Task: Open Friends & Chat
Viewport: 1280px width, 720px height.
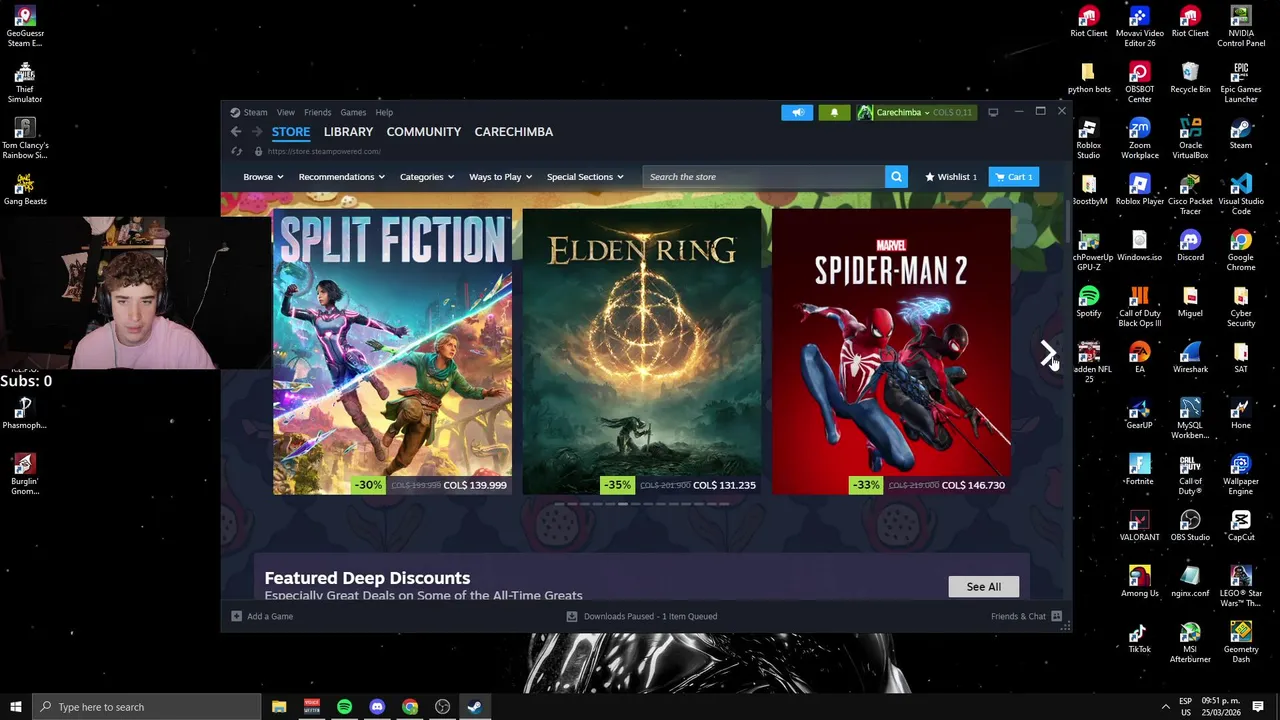Action: point(1026,616)
